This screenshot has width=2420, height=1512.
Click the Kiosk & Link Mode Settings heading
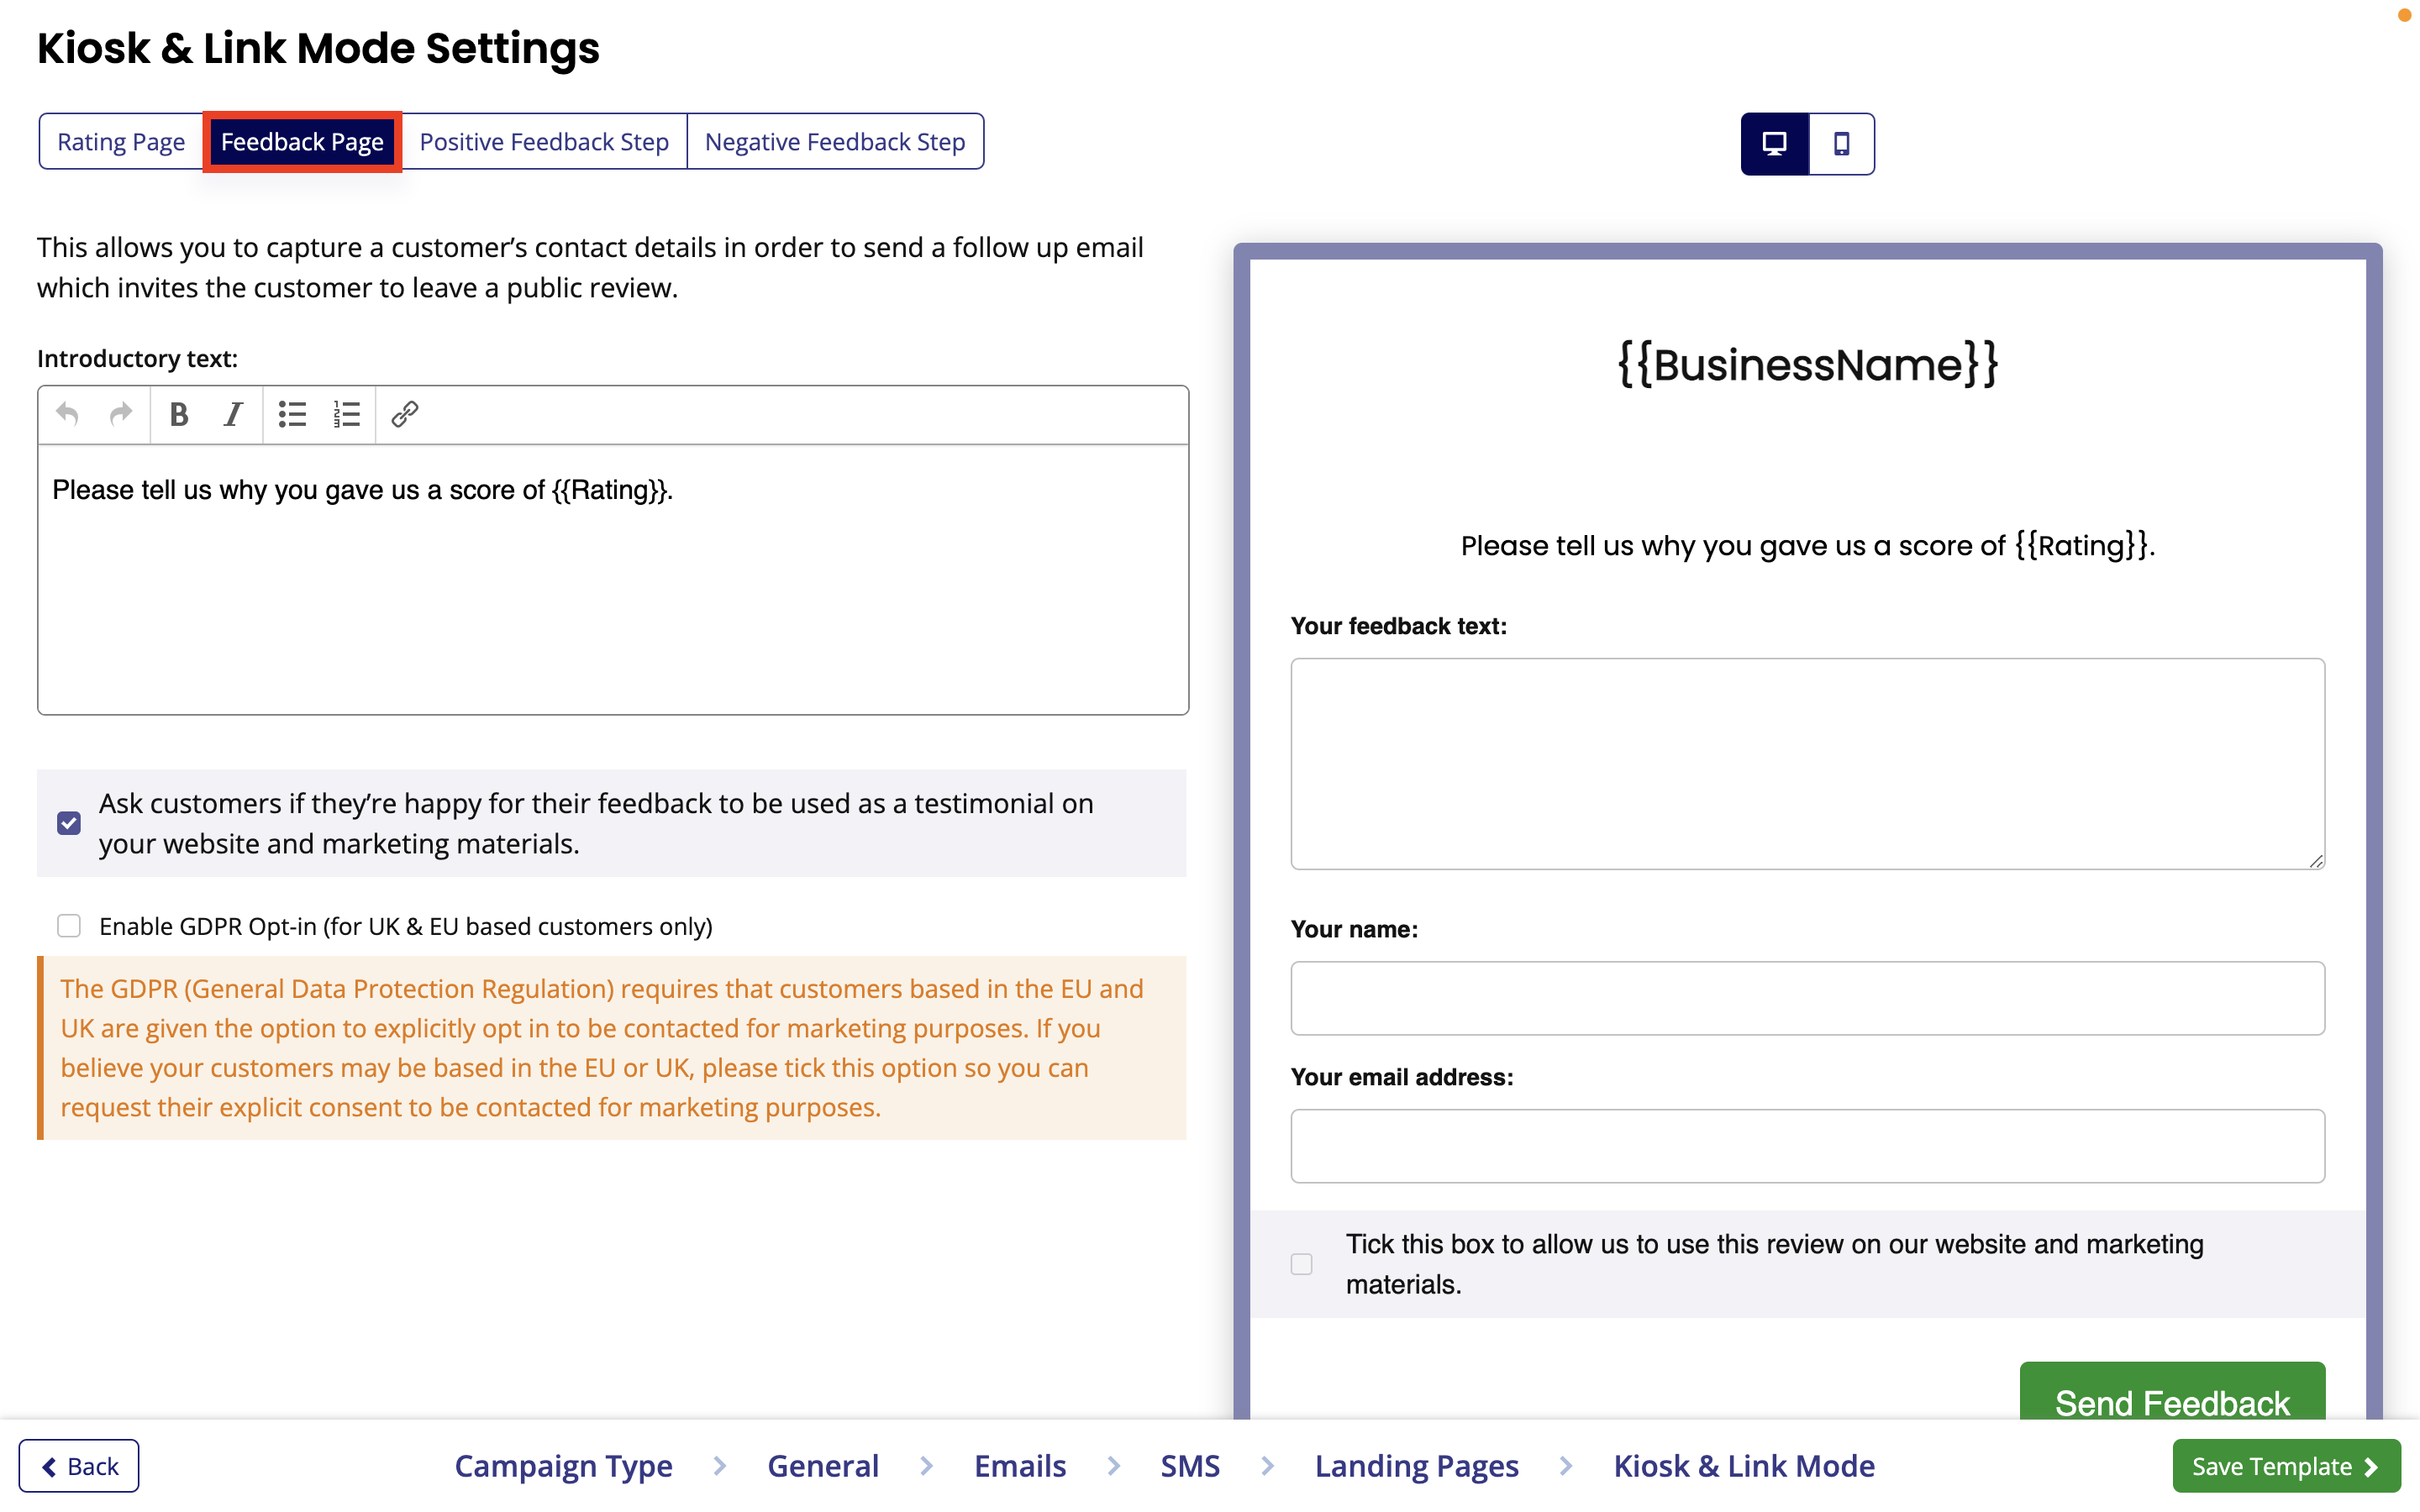(318, 48)
